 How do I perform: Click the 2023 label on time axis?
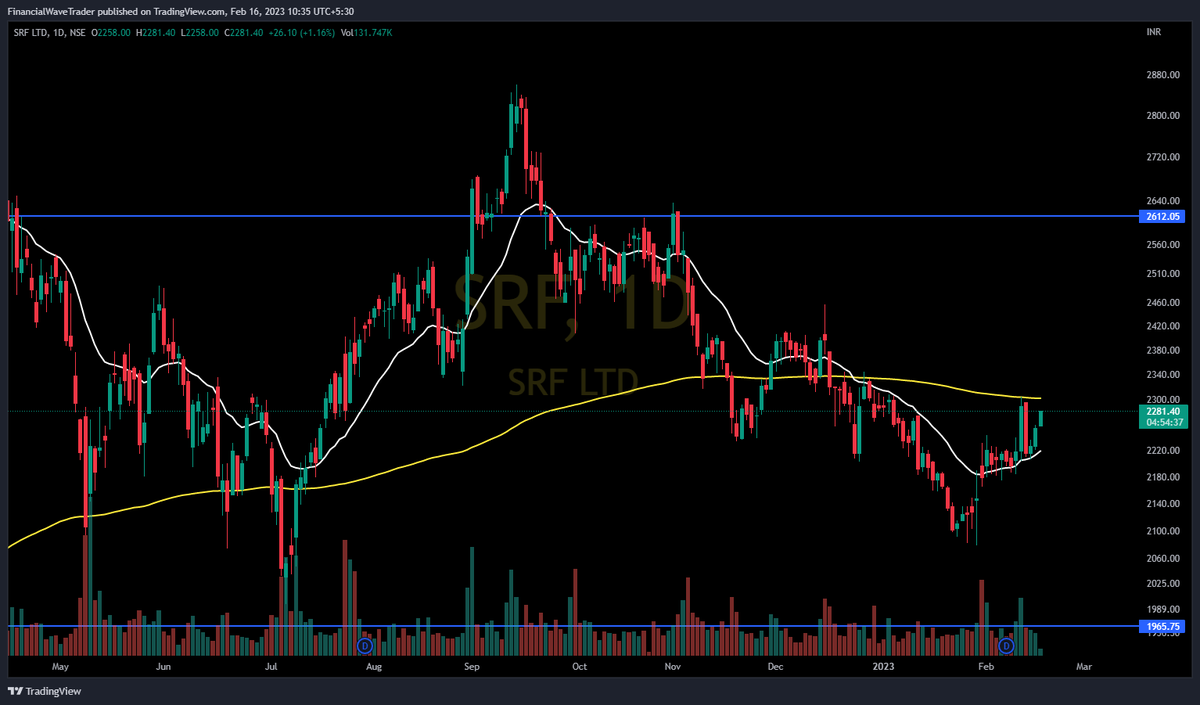pyautogui.click(x=883, y=665)
